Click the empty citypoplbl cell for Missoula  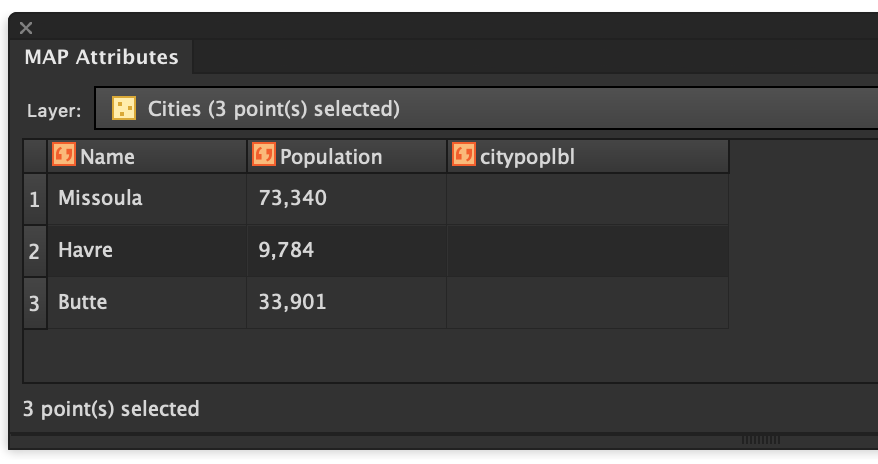[588, 199]
